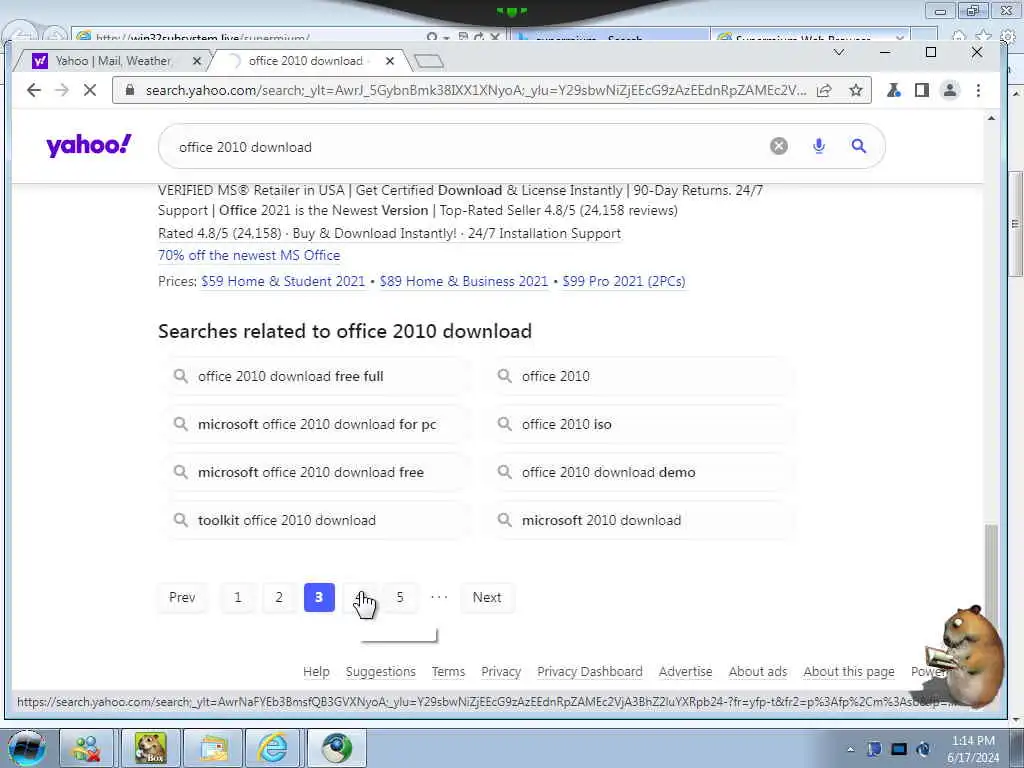The image size is (1024, 768).
Task: Open the Chrome Labs flask icon
Action: [893, 90]
